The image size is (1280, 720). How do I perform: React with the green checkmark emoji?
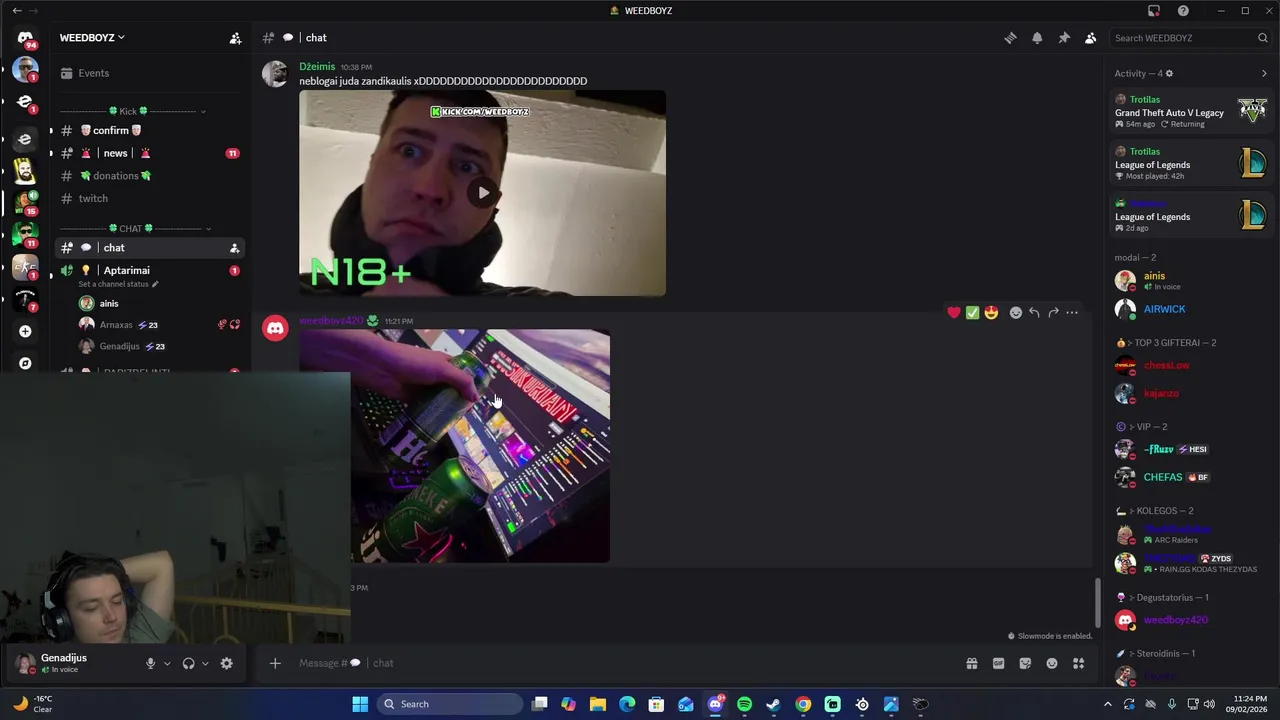(972, 313)
